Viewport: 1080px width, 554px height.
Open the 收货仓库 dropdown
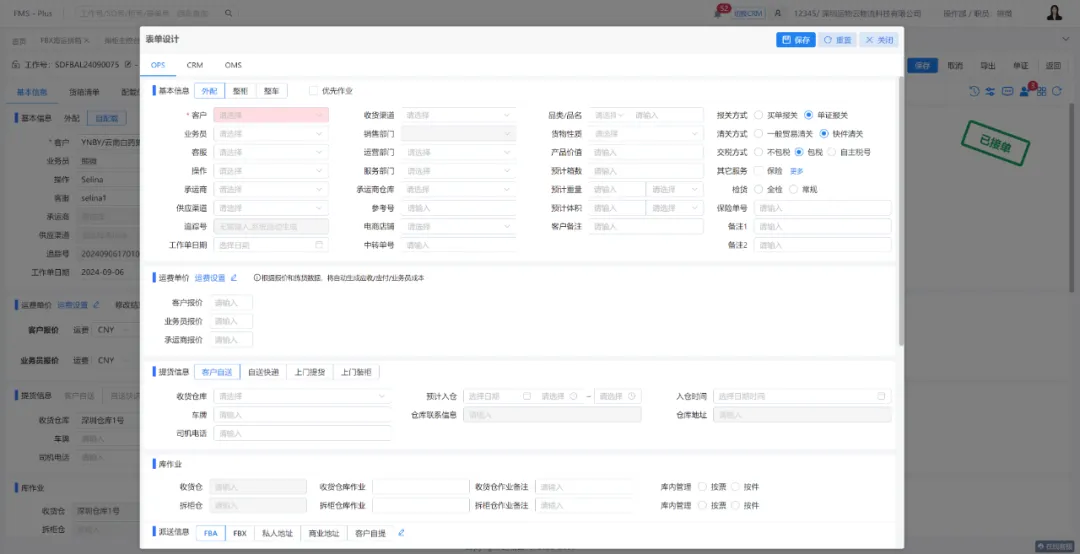pyautogui.click(x=302, y=396)
